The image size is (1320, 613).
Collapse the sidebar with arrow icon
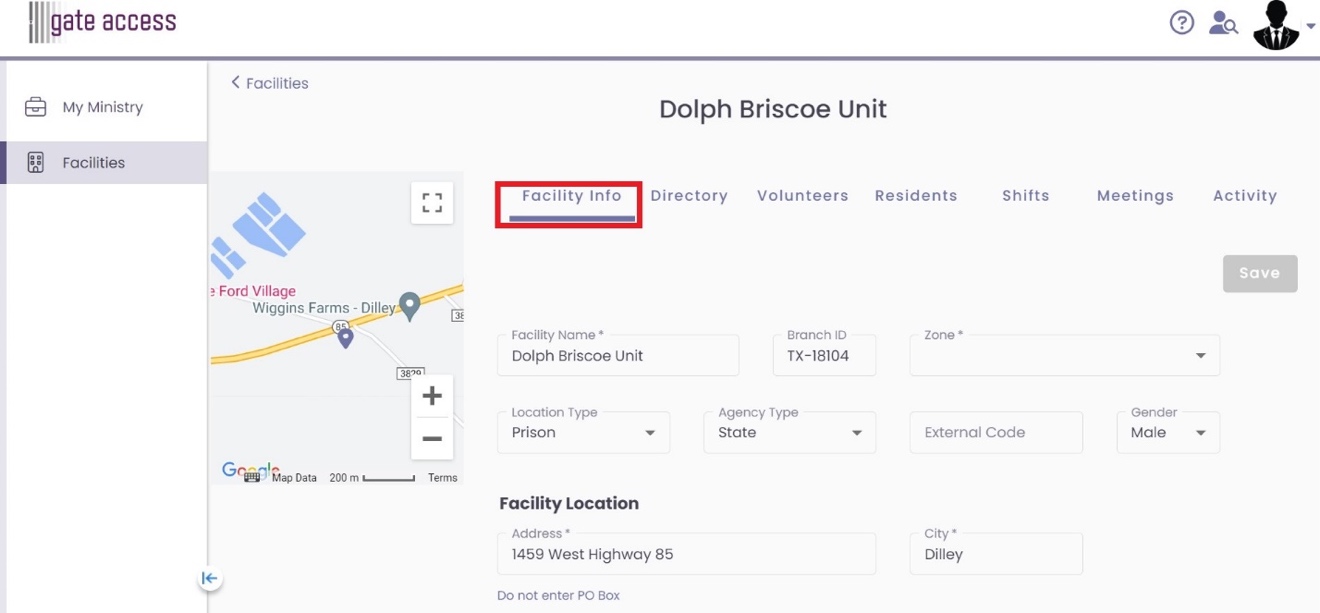209,578
